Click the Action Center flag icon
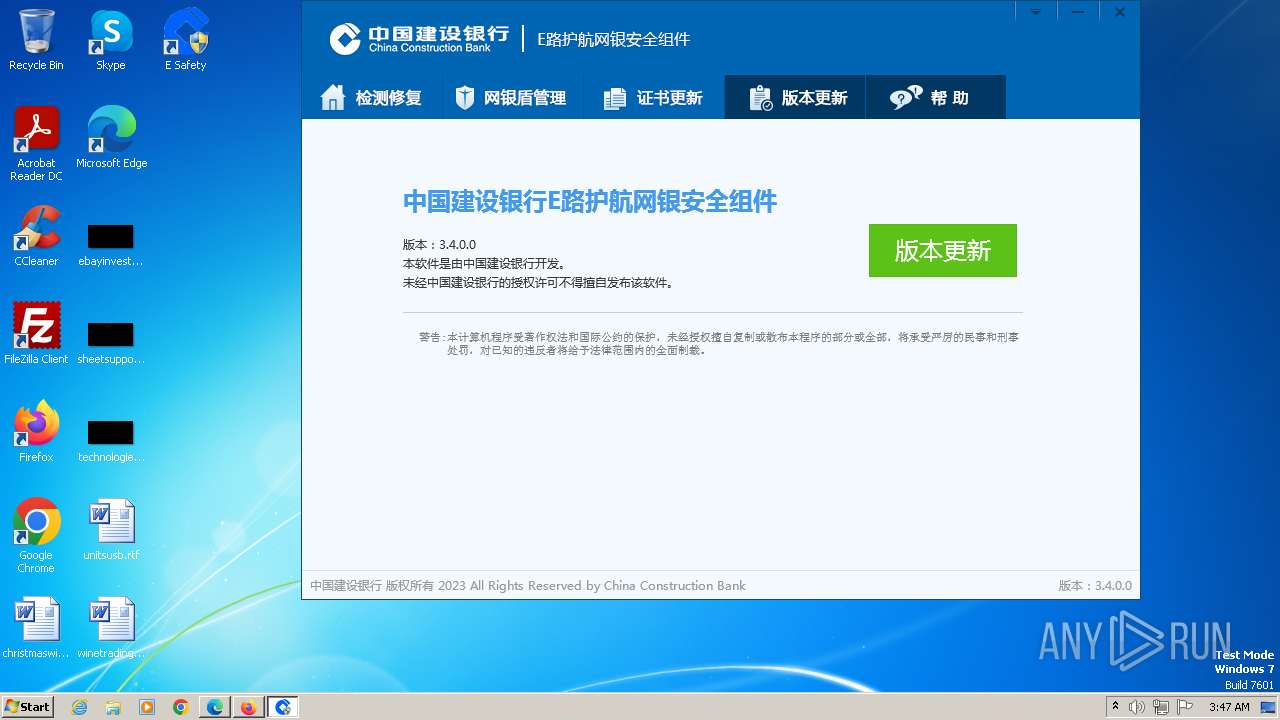Screen dimensions: 1280x720 click(1185, 707)
